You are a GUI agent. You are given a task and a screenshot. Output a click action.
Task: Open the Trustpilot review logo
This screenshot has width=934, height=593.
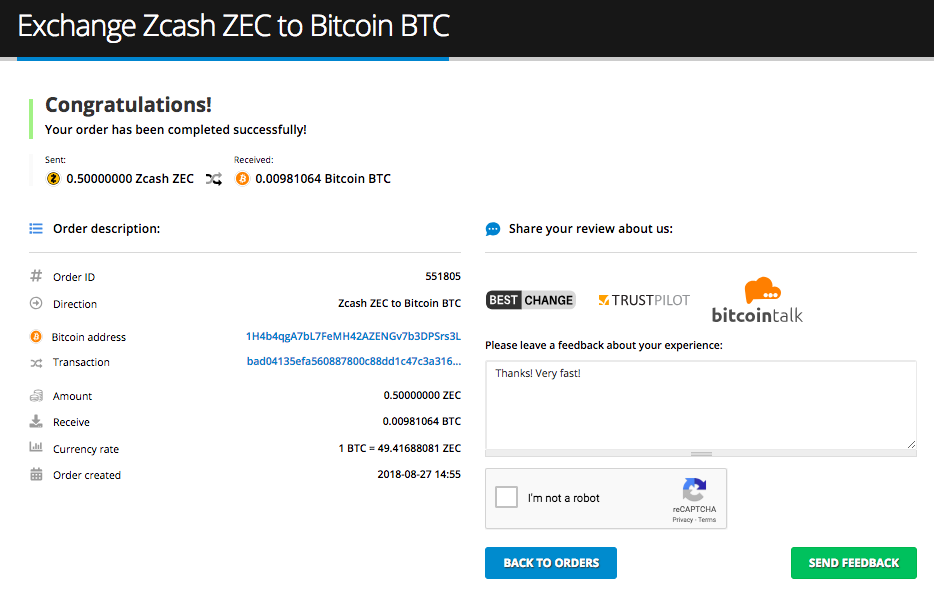(x=644, y=300)
